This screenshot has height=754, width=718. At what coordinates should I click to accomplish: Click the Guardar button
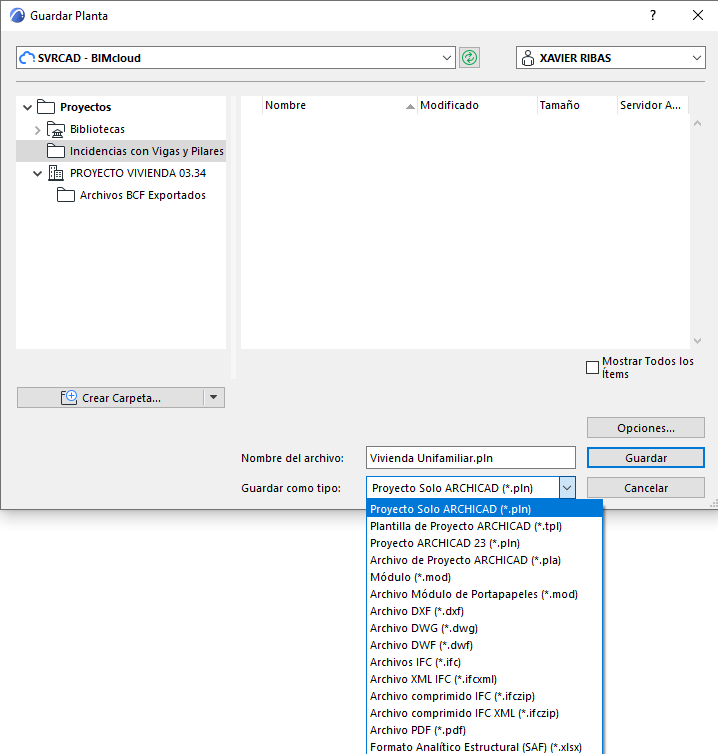[x=645, y=458]
